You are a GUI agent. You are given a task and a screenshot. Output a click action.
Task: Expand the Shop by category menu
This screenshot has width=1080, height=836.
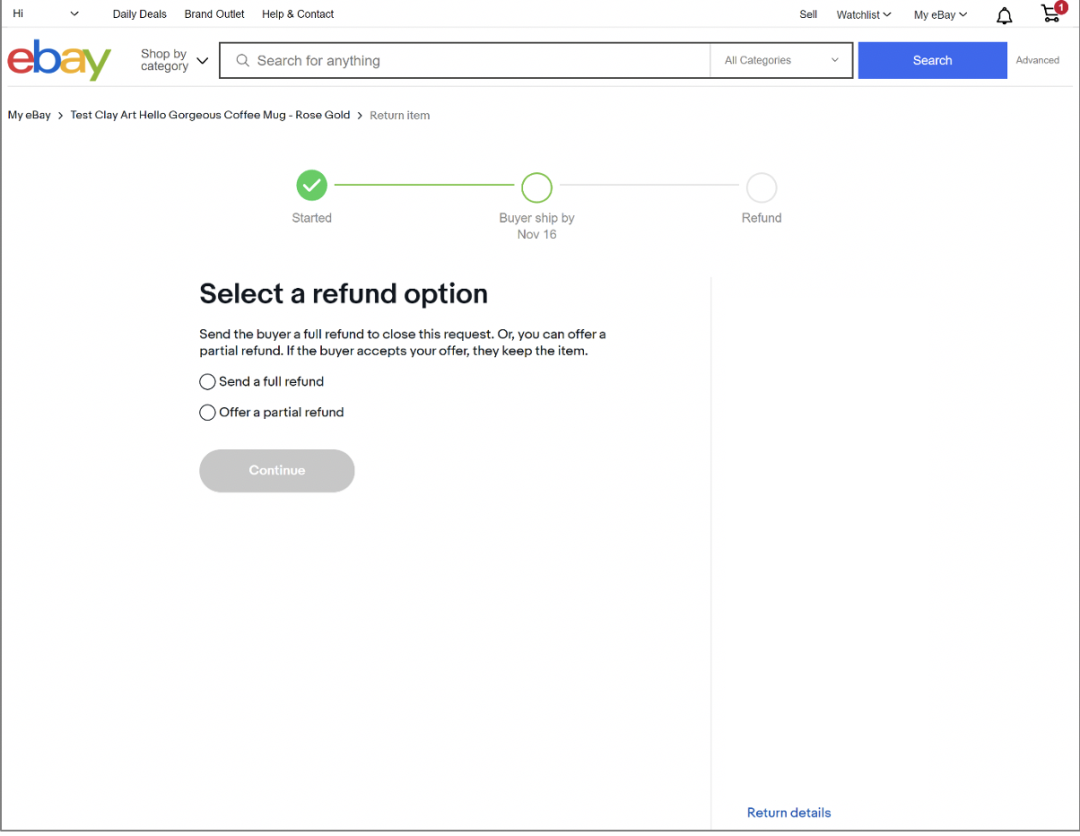[174, 61]
